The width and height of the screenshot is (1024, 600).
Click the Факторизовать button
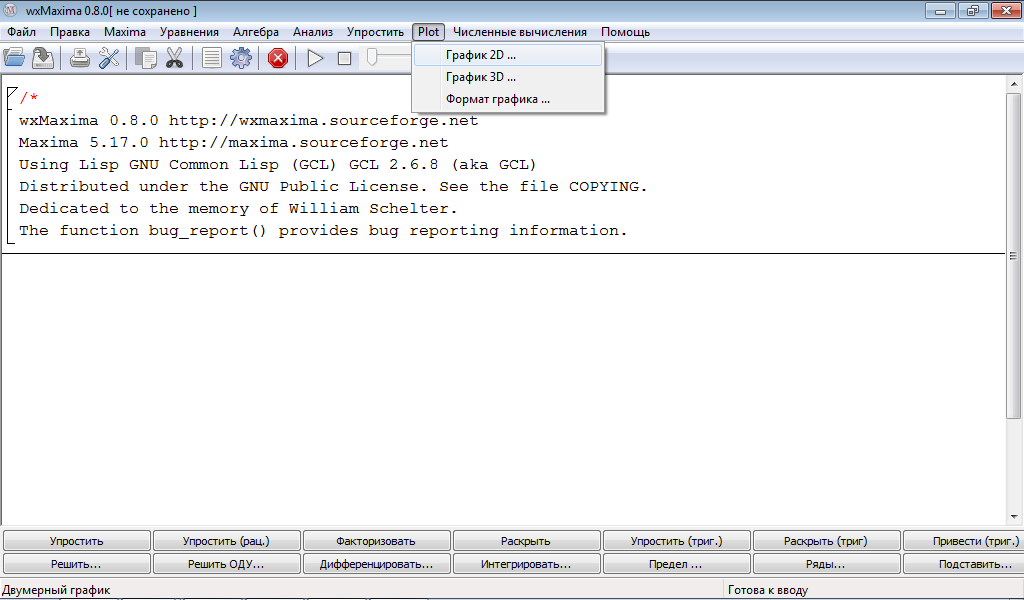click(377, 541)
